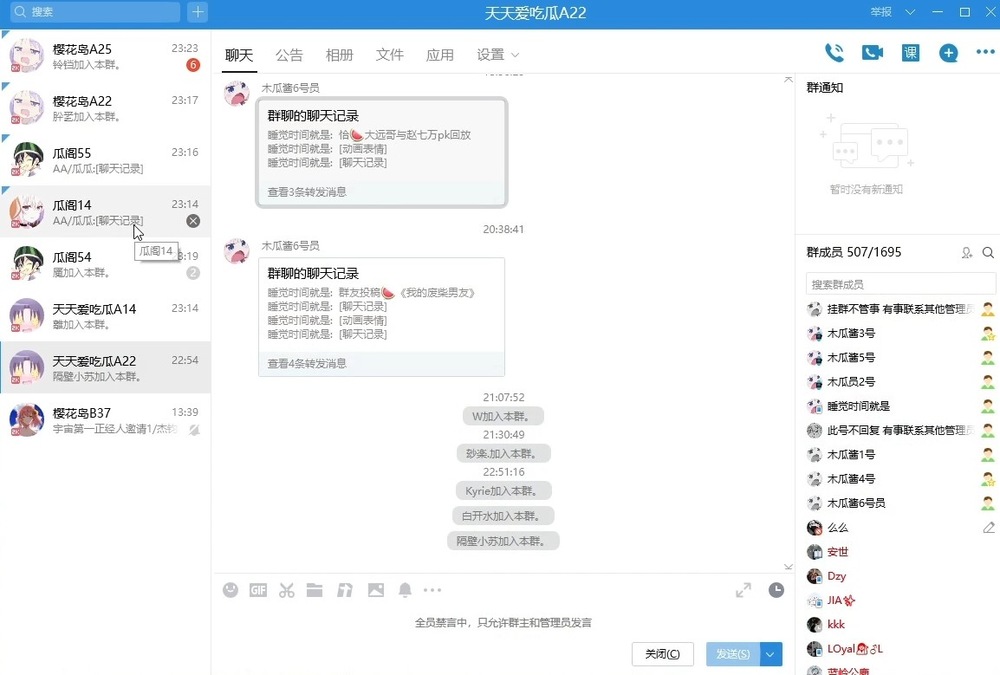Select the screenshot scissors tool
Viewport: 1000px width, 675px height.
pyautogui.click(x=286, y=590)
